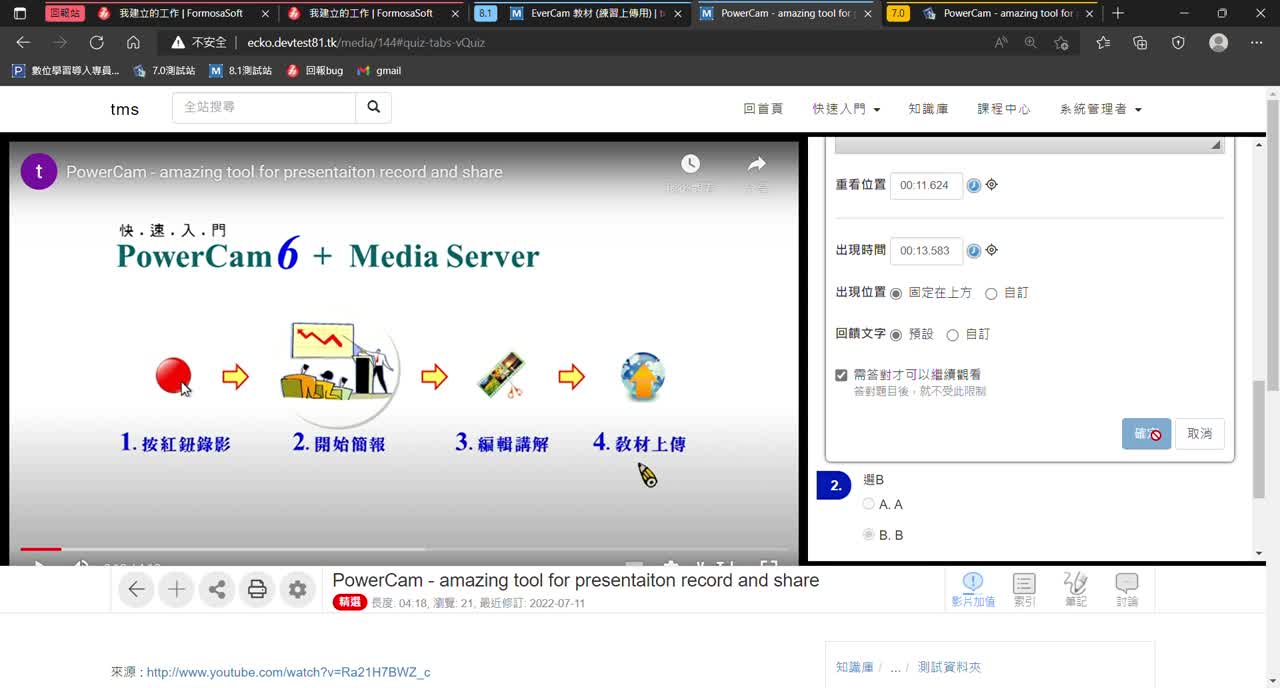Image resolution: width=1280 pixels, height=688 pixels.
Task: Open the 回報bug bookmark
Action: (x=315, y=70)
